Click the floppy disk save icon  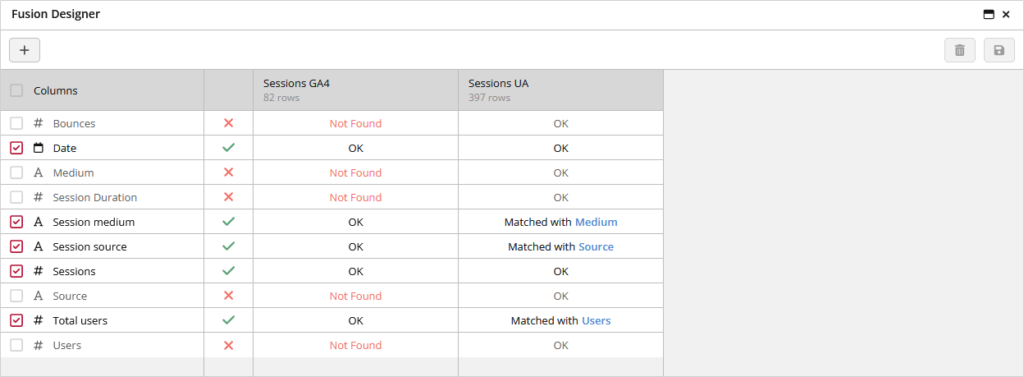pos(999,50)
